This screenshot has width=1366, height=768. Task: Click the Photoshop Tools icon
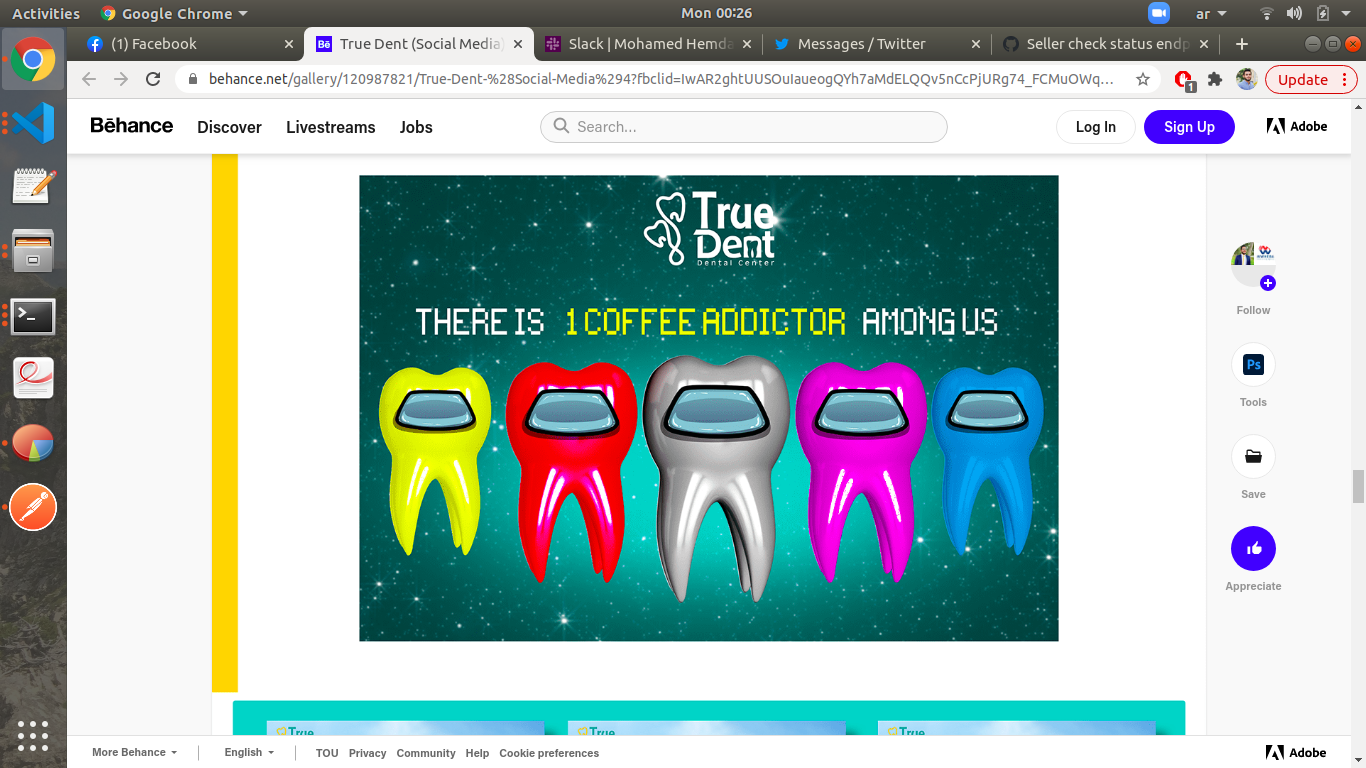pyautogui.click(x=1253, y=365)
